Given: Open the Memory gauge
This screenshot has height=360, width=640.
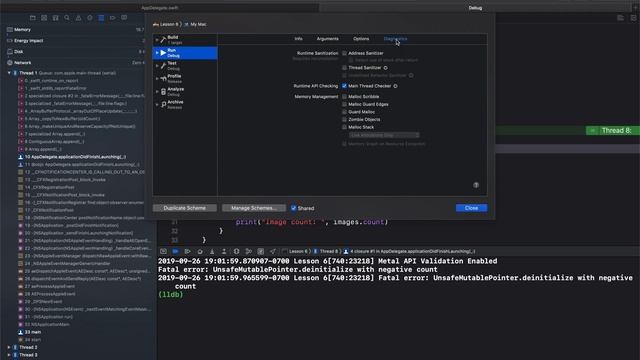Looking at the screenshot, I should pyautogui.click(x=76, y=29).
